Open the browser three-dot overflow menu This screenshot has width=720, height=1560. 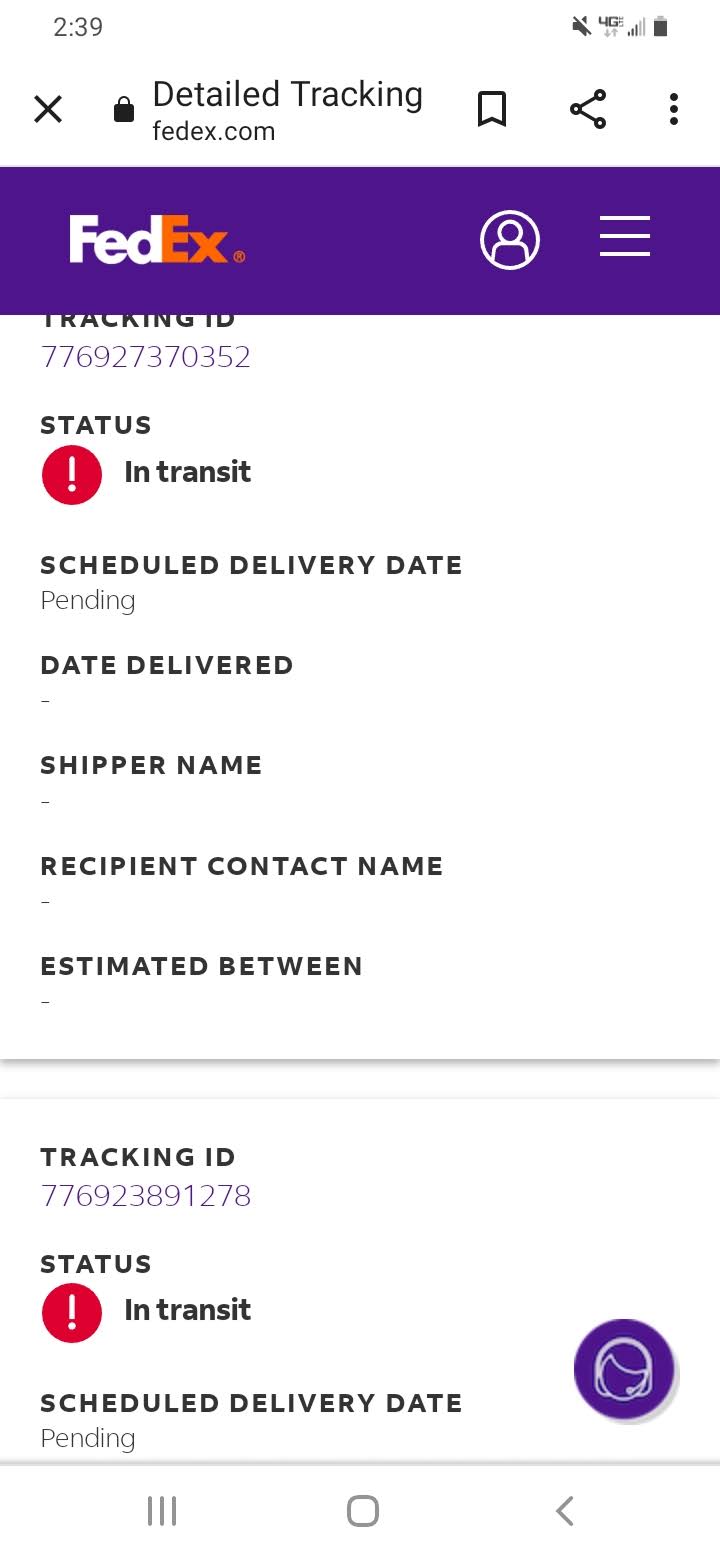click(673, 108)
